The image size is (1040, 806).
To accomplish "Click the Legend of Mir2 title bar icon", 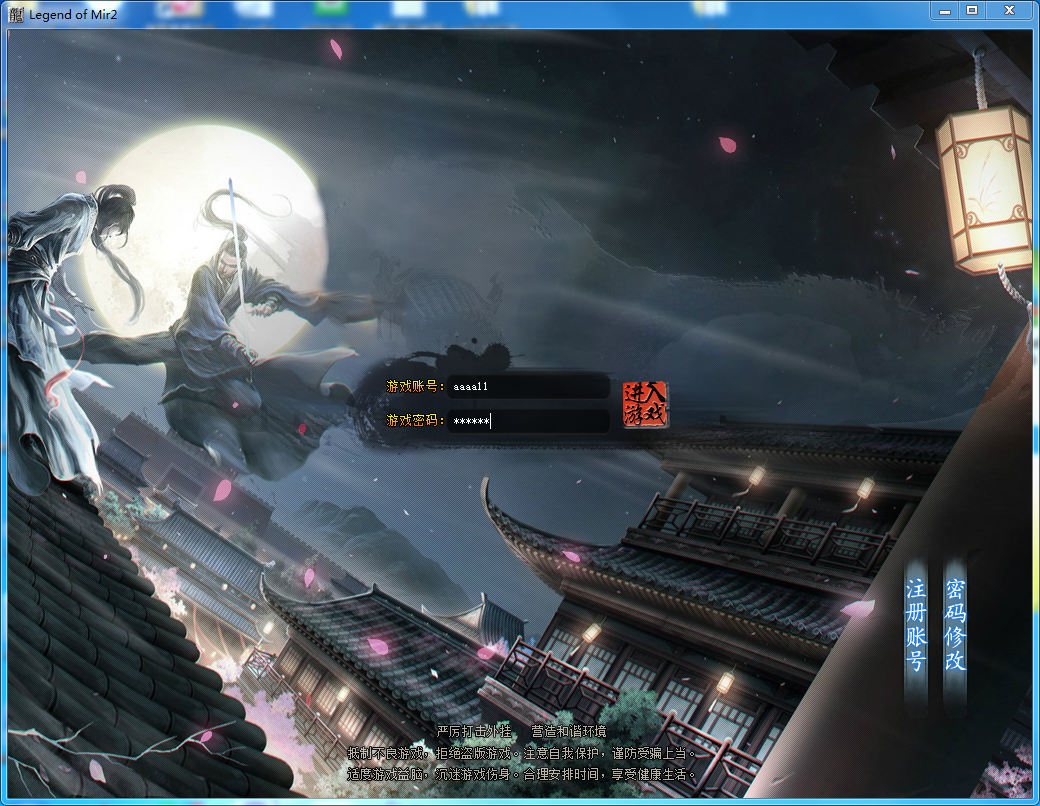I will pyautogui.click(x=17, y=15).
